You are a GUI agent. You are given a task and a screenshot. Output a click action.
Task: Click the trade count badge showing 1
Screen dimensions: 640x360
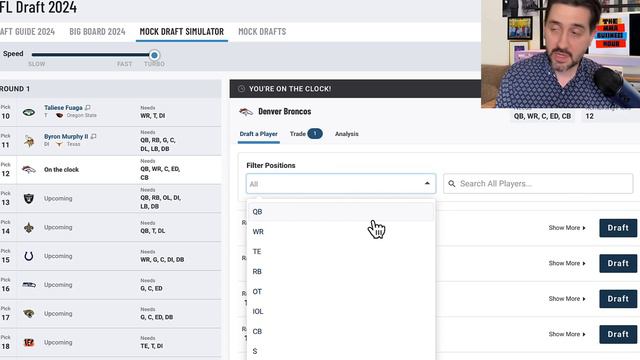[315, 133]
